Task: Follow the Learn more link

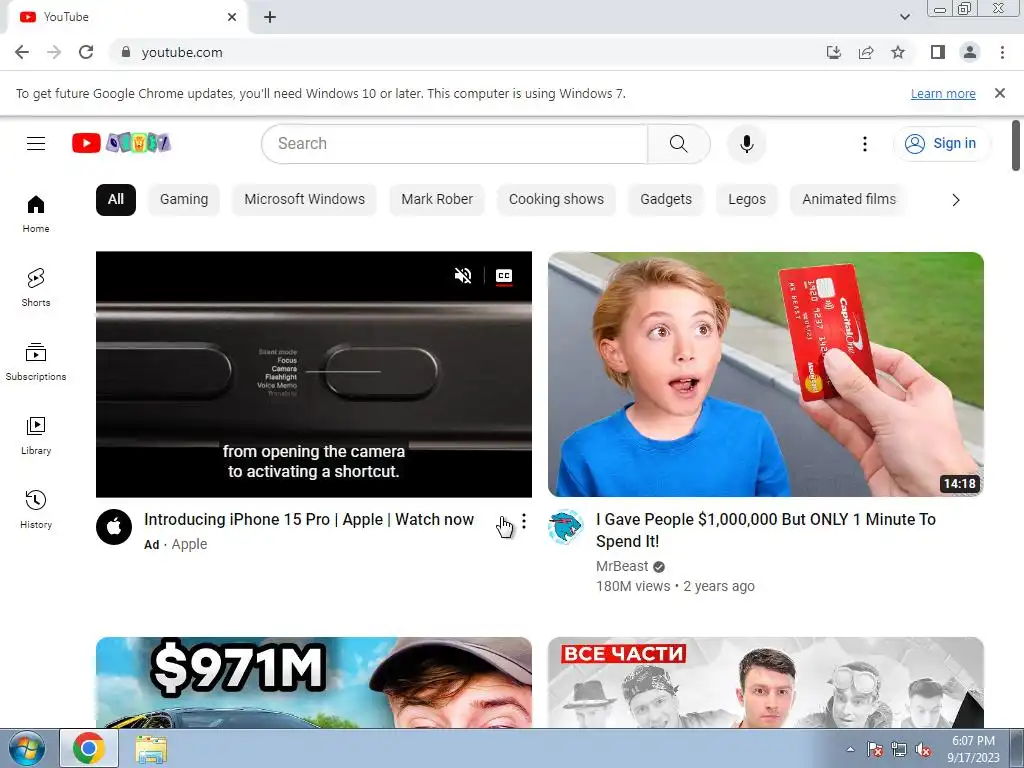Action: [x=943, y=93]
